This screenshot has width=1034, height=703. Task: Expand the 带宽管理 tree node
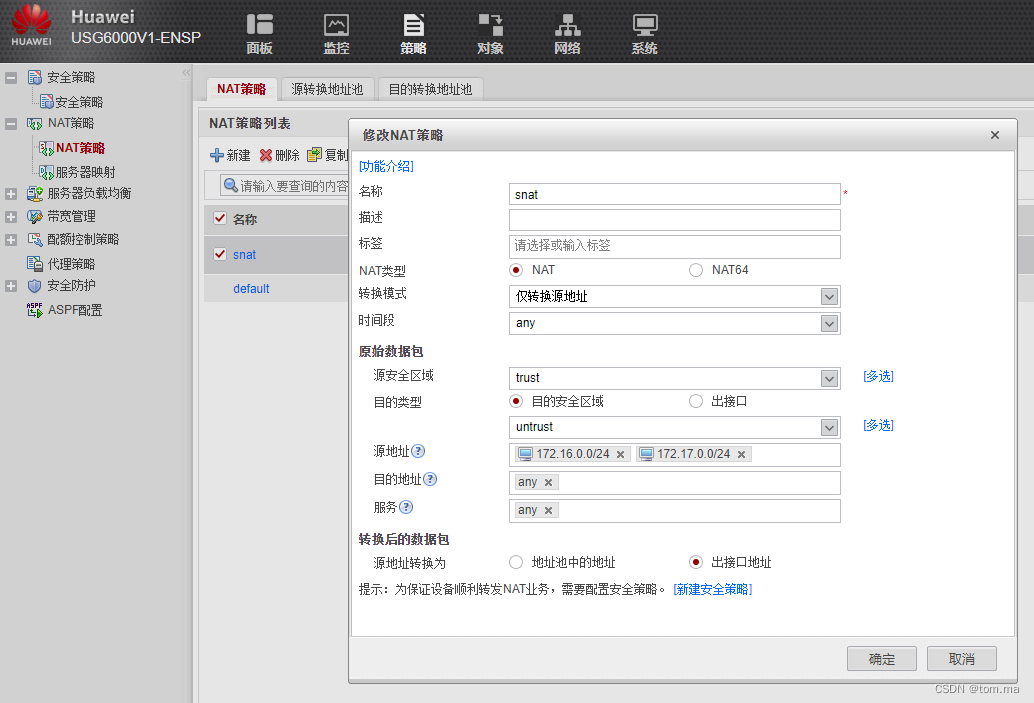coord(11,217)
